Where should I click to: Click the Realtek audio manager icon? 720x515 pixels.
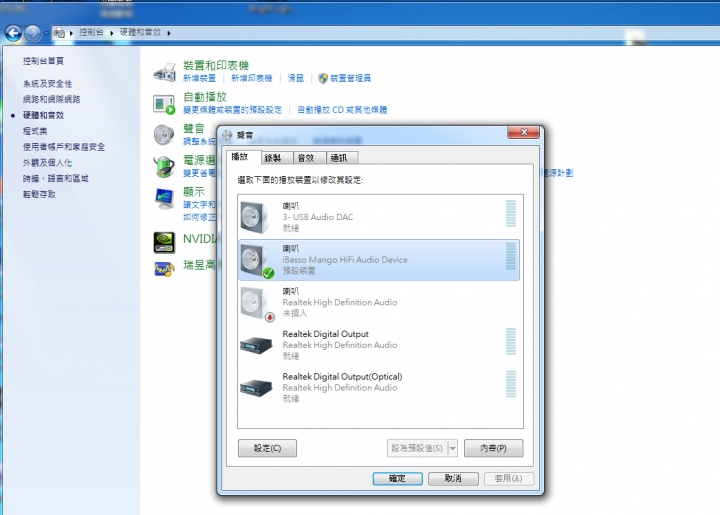point(164,269)
